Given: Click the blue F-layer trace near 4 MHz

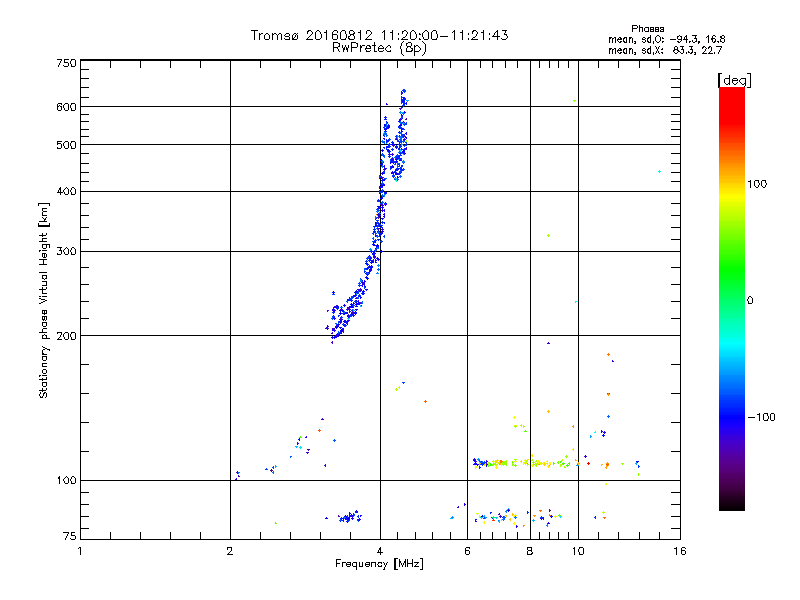Looking at the screenshot, I should 379,219.
